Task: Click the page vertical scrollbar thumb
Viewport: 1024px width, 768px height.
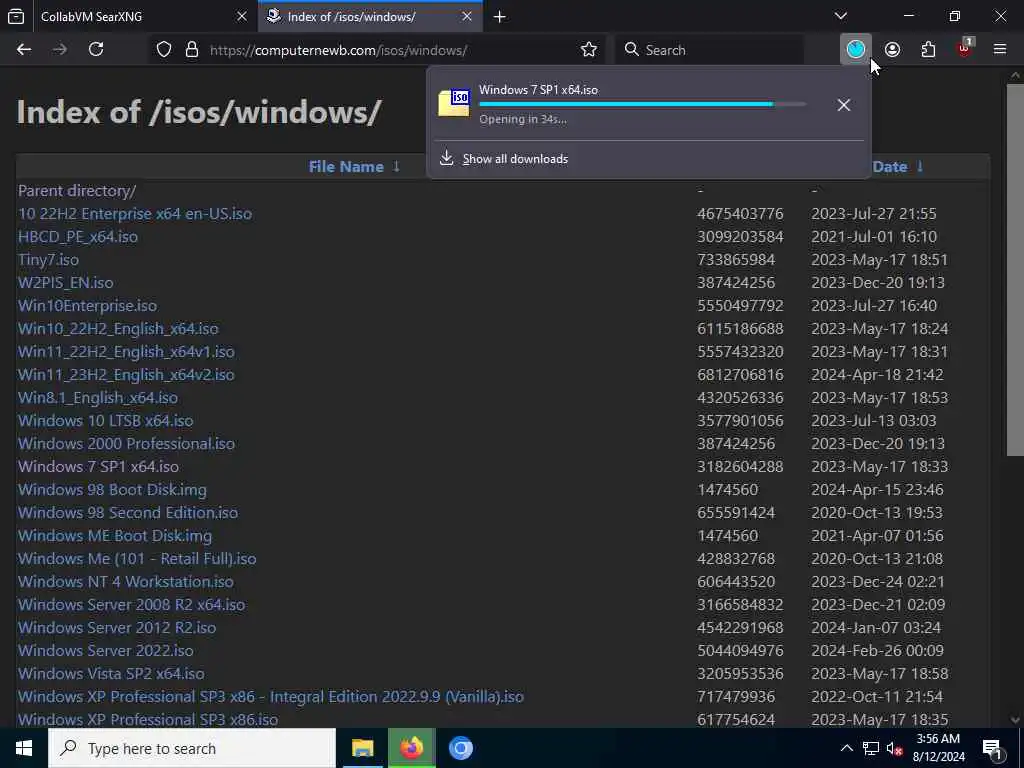Action: (1015, 270)
